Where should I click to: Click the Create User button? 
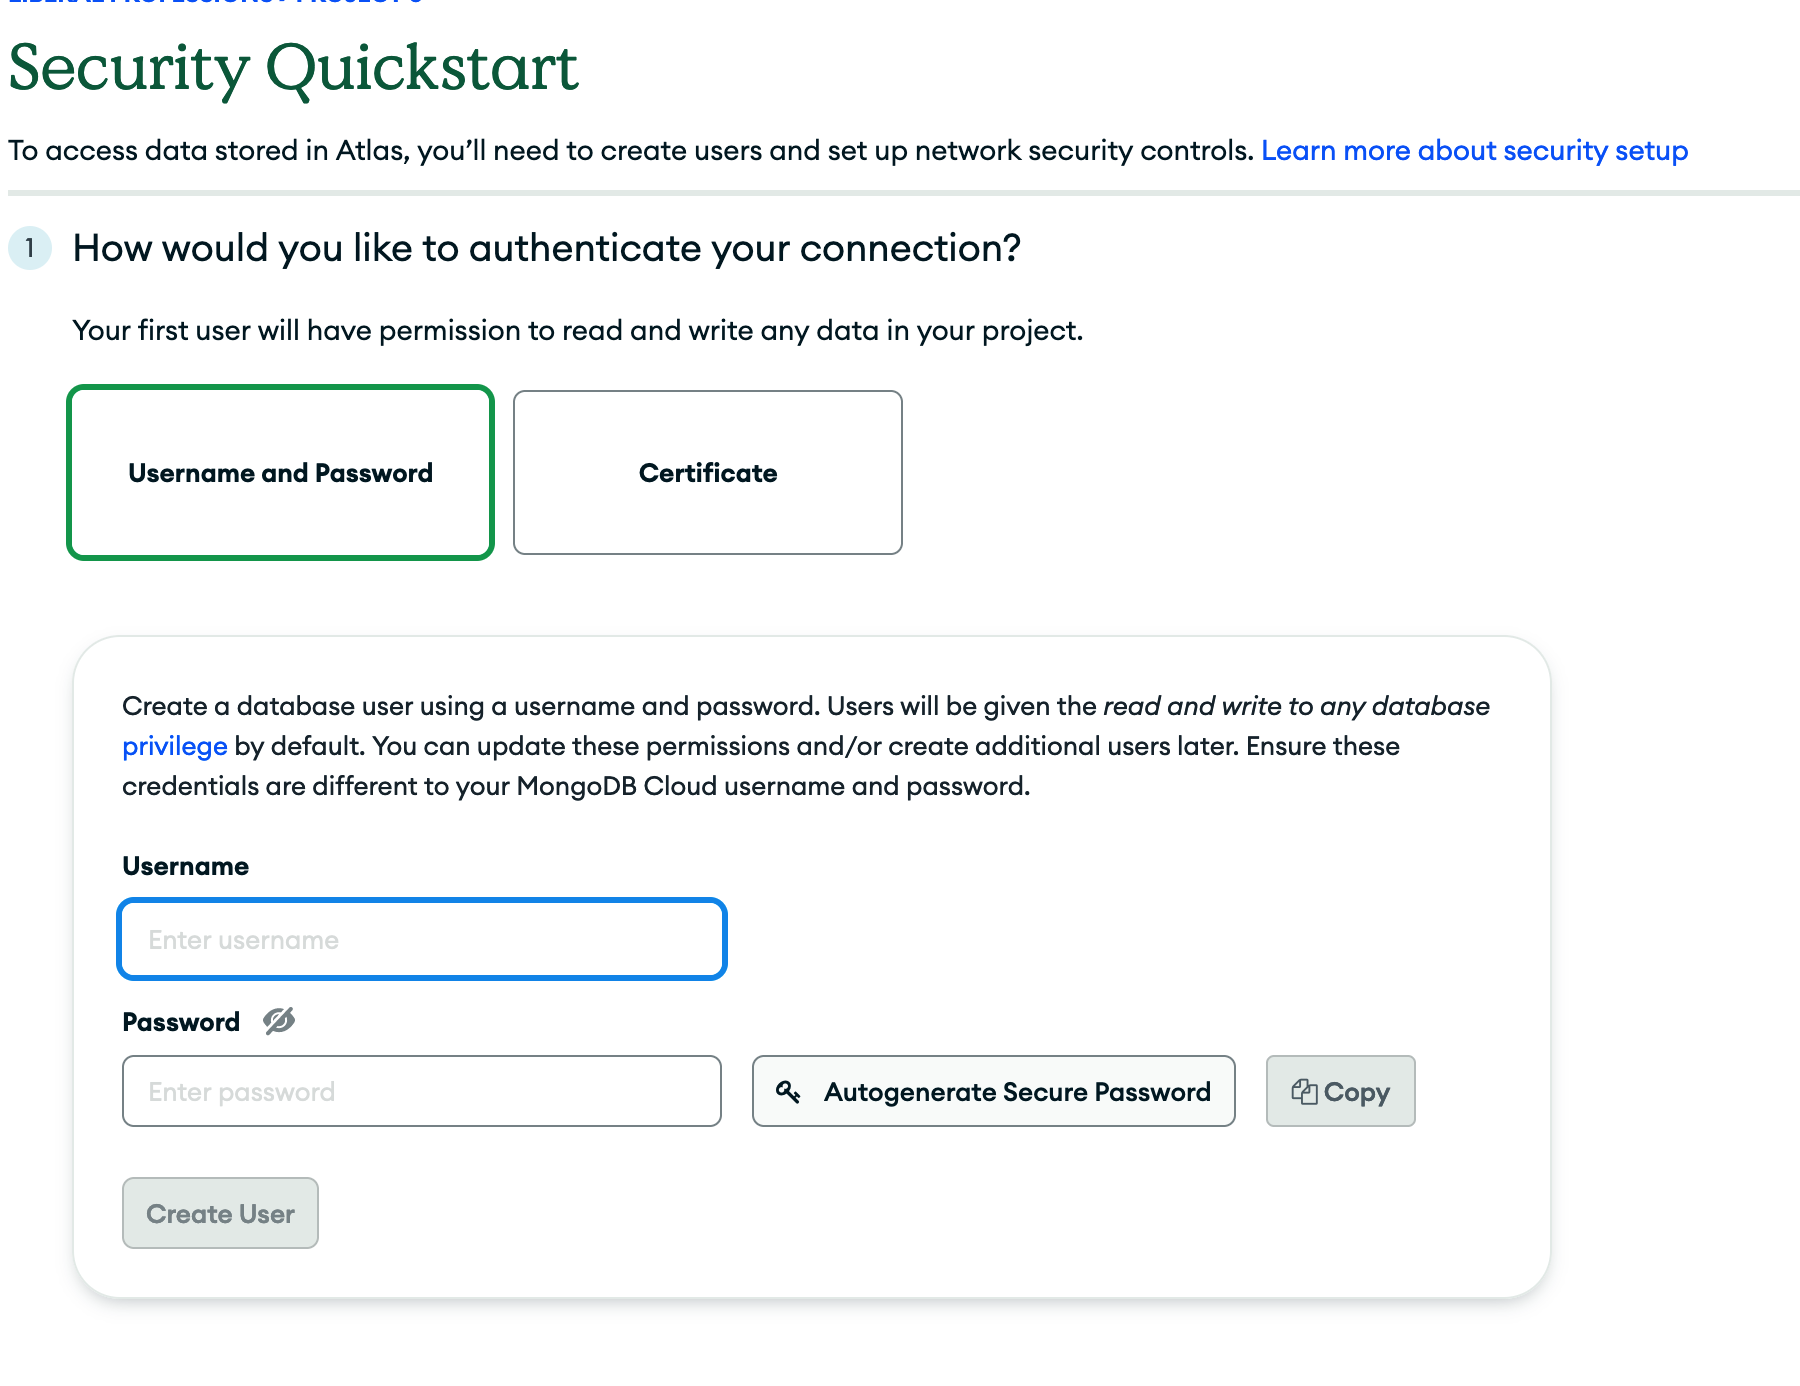click(220, 1213)
